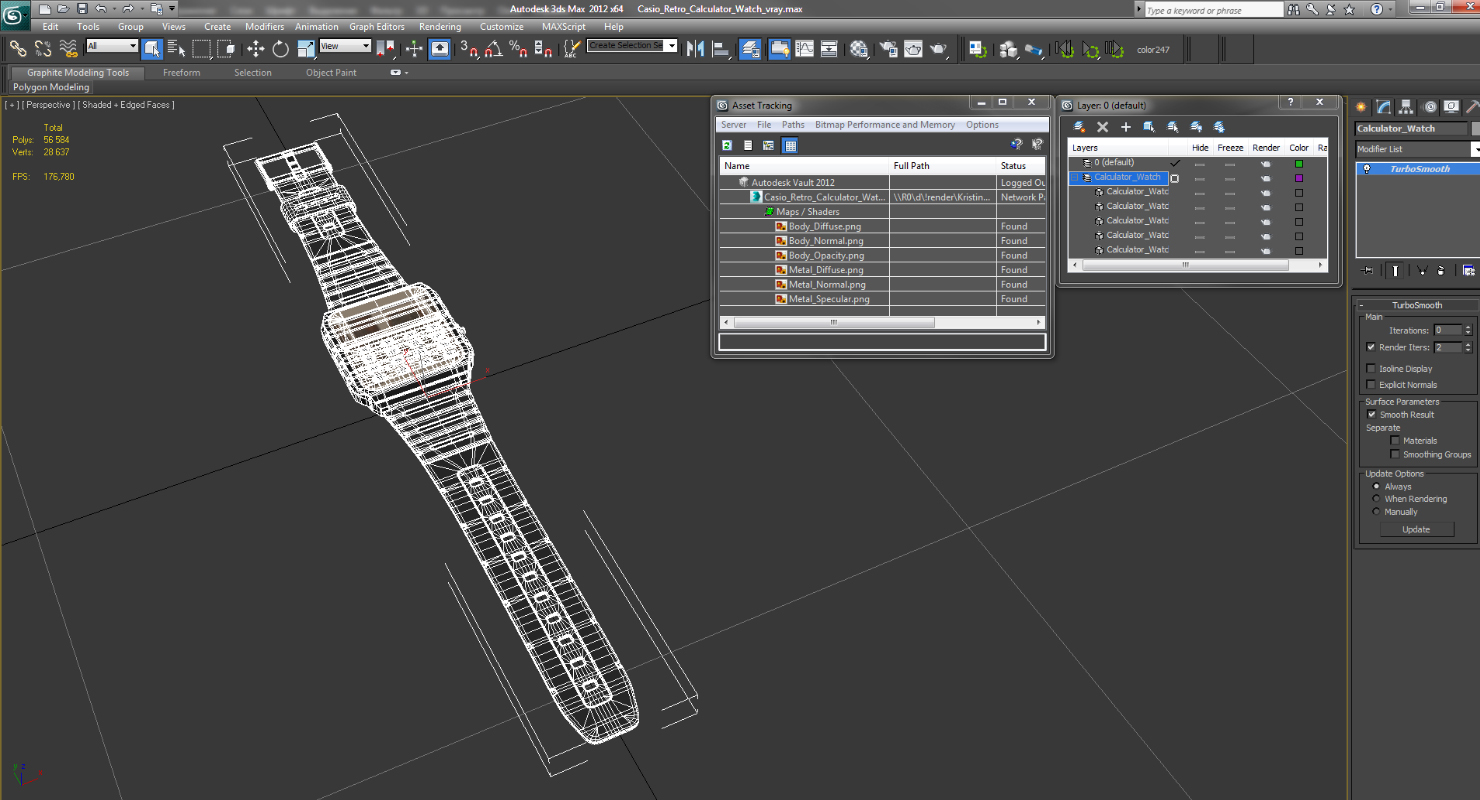Select the Manually update radio button
This screenshot has height=800, width=1480.
(1376, 511)
